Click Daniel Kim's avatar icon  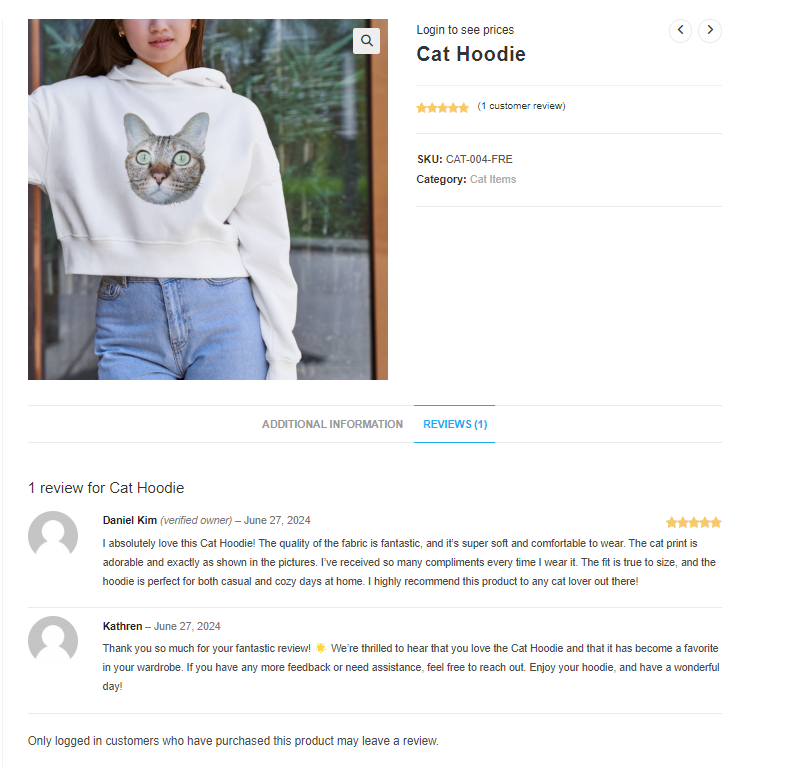tap(53, 535)
